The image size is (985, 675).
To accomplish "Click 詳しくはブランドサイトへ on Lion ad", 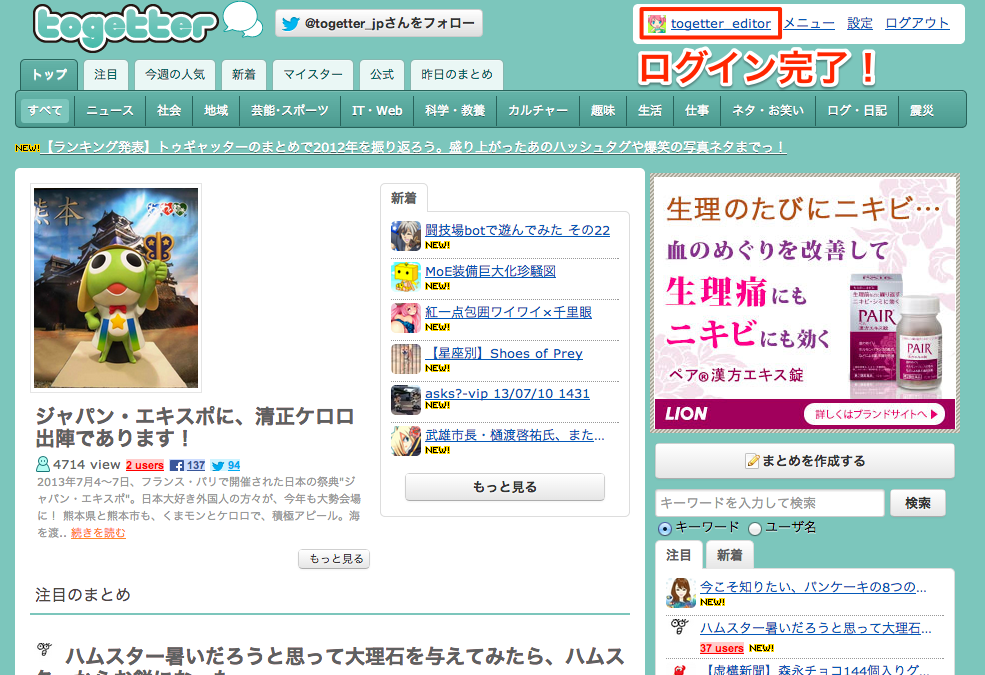I will 874,414.
